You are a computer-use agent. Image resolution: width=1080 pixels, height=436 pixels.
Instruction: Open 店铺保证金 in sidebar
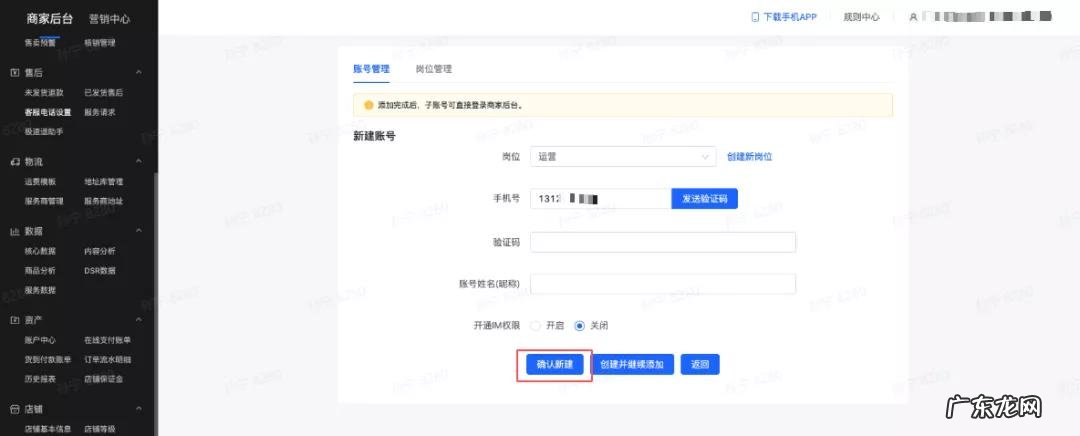click(103, 379)
